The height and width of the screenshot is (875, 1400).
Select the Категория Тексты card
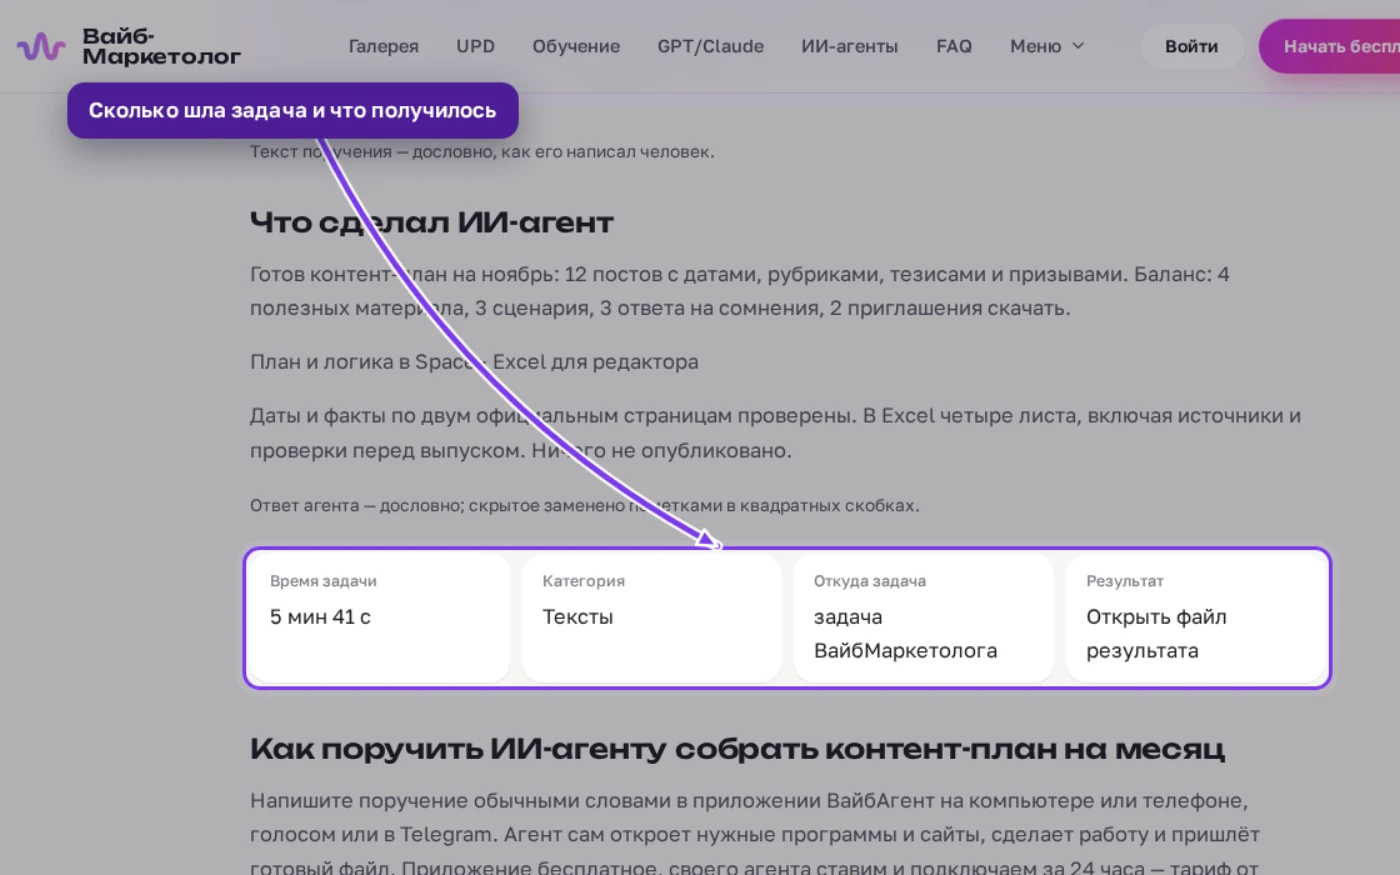[651, 618]
